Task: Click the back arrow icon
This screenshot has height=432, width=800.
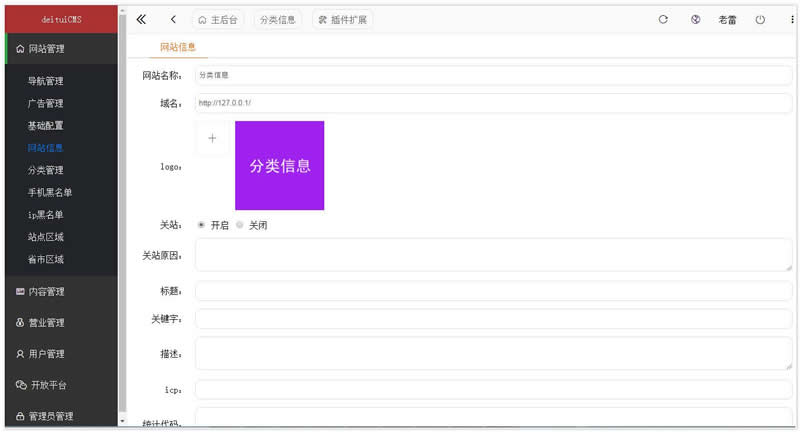Action: (x=173, y=19)
